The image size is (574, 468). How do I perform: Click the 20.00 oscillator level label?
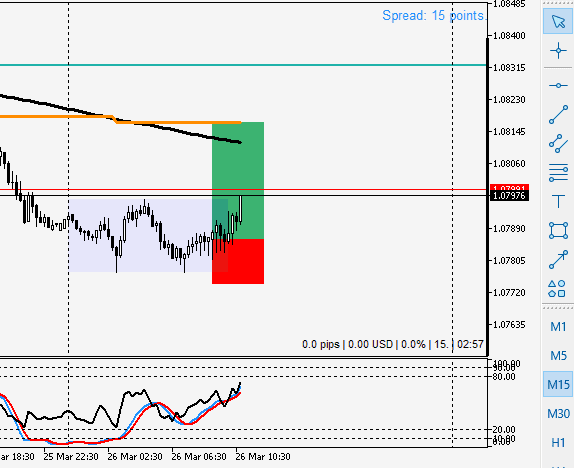pyautogui.click(x=504, y=429)
